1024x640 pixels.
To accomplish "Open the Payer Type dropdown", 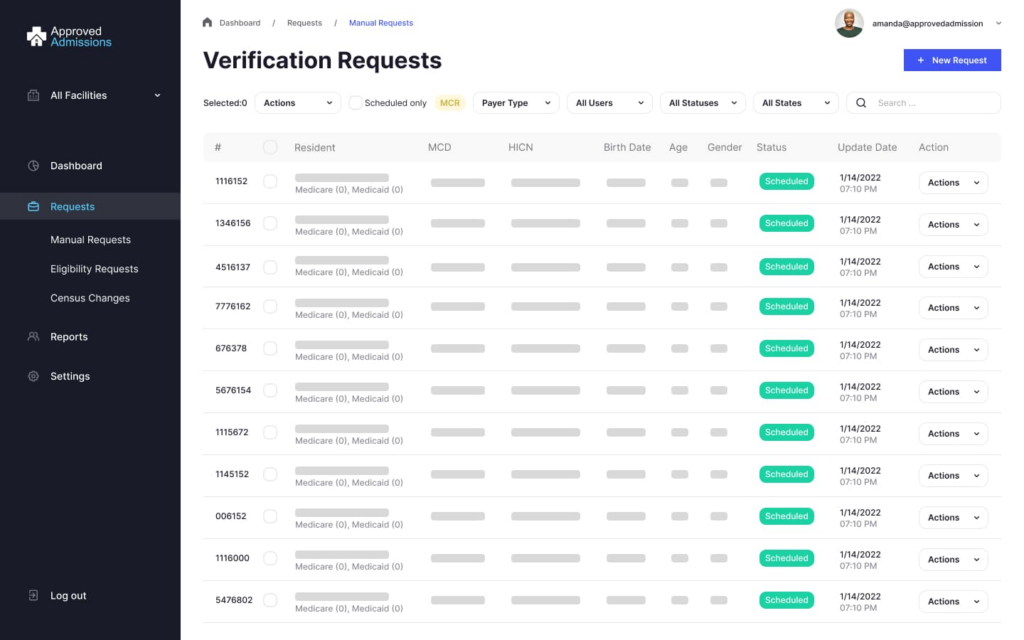I will point(515,103).
